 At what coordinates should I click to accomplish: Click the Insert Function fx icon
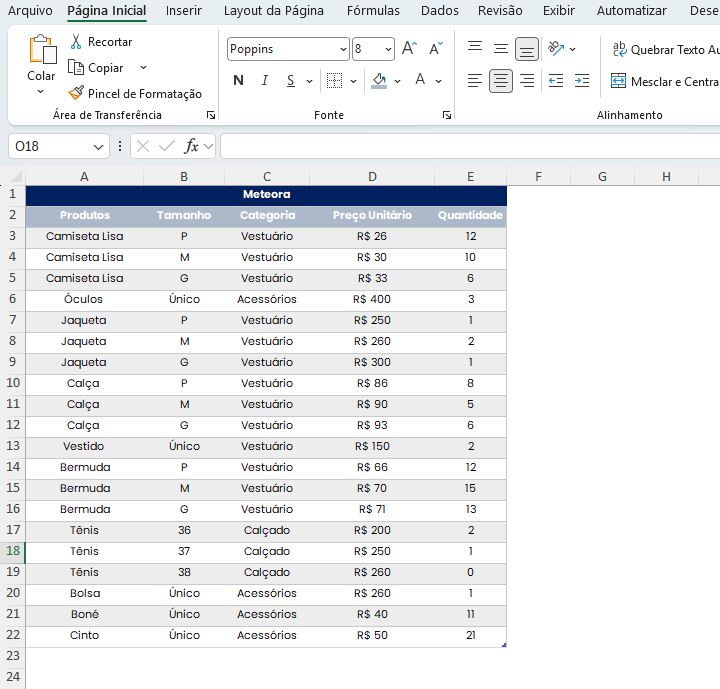(x=191, y=146)
